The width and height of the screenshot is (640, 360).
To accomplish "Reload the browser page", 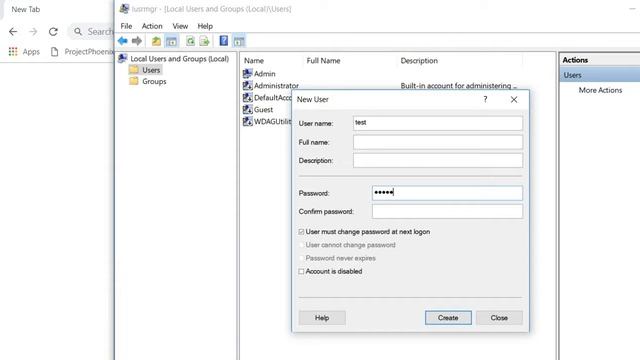I will click(53, 31).
